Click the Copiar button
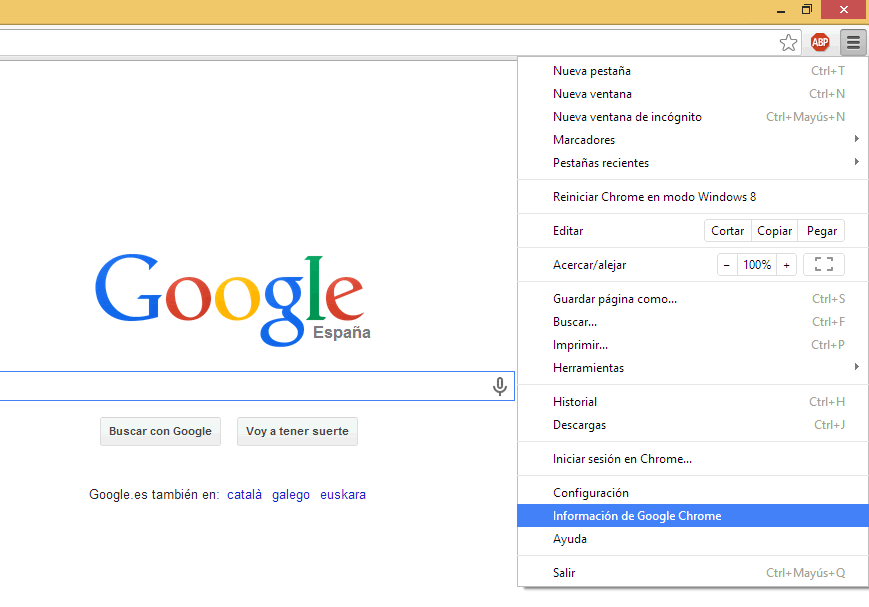 click(x=774, y=231)
